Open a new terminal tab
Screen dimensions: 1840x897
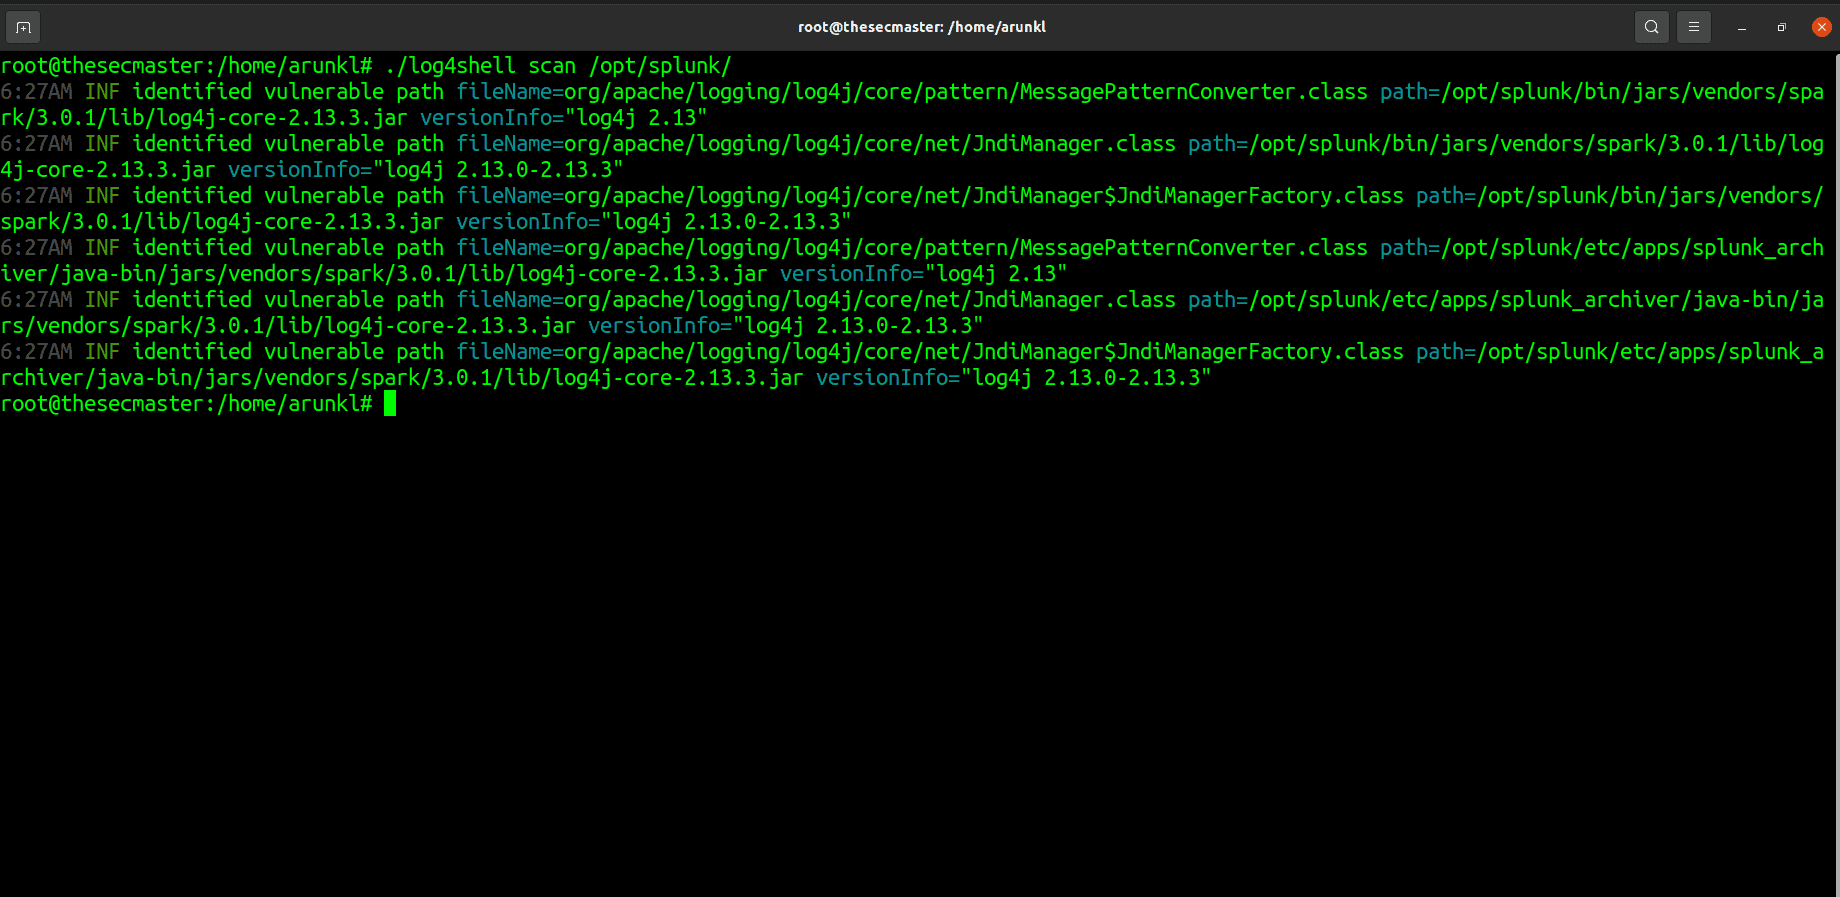[x=23, y=27]
